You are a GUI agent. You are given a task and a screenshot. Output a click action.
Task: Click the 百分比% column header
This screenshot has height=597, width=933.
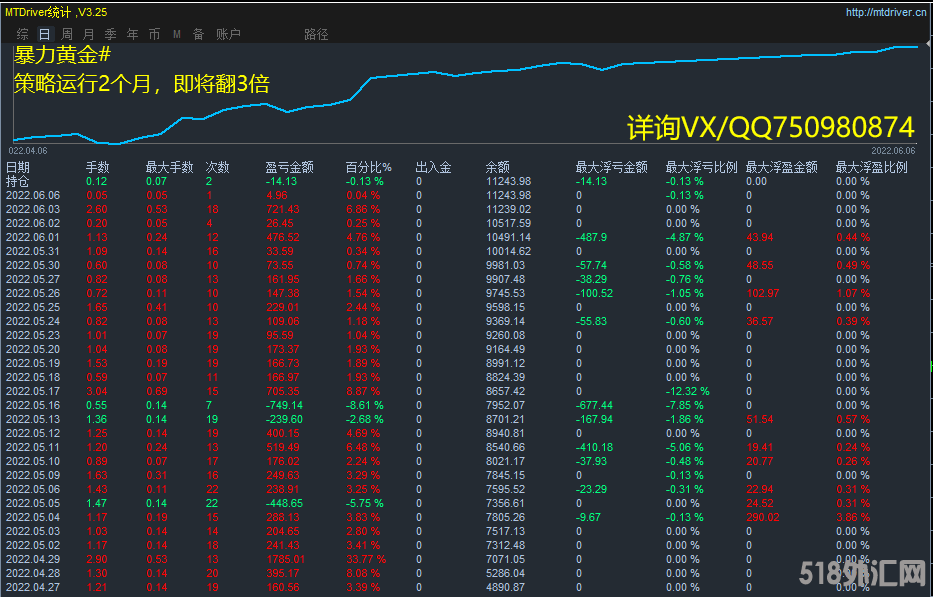369,168
